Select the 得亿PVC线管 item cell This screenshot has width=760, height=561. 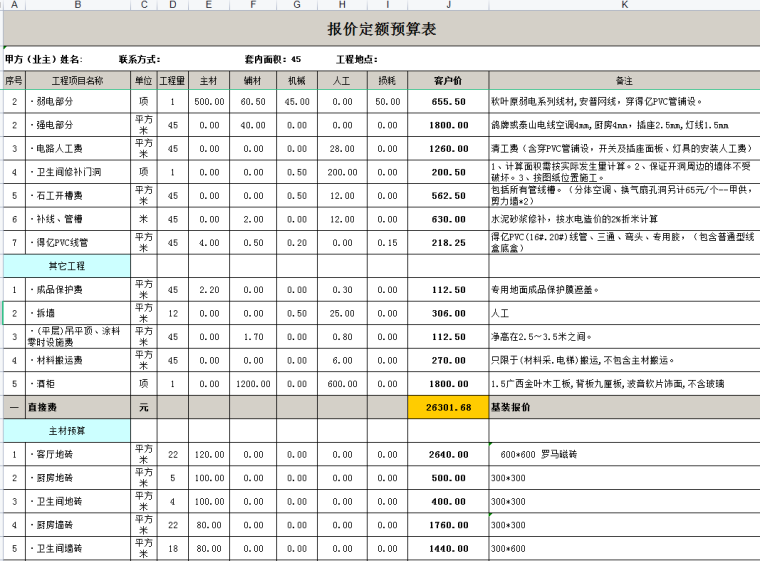pos(78,242)
